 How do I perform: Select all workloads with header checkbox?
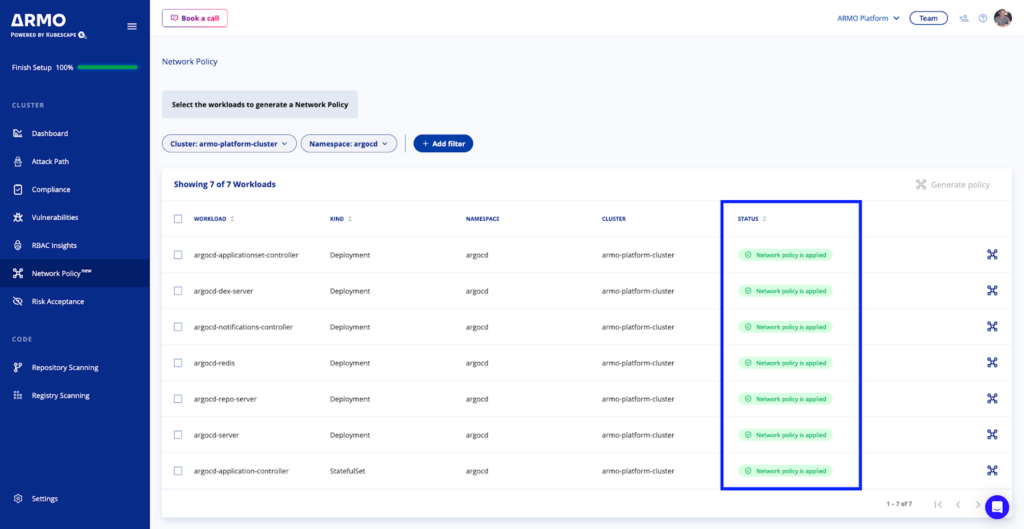tap(178, 219)
